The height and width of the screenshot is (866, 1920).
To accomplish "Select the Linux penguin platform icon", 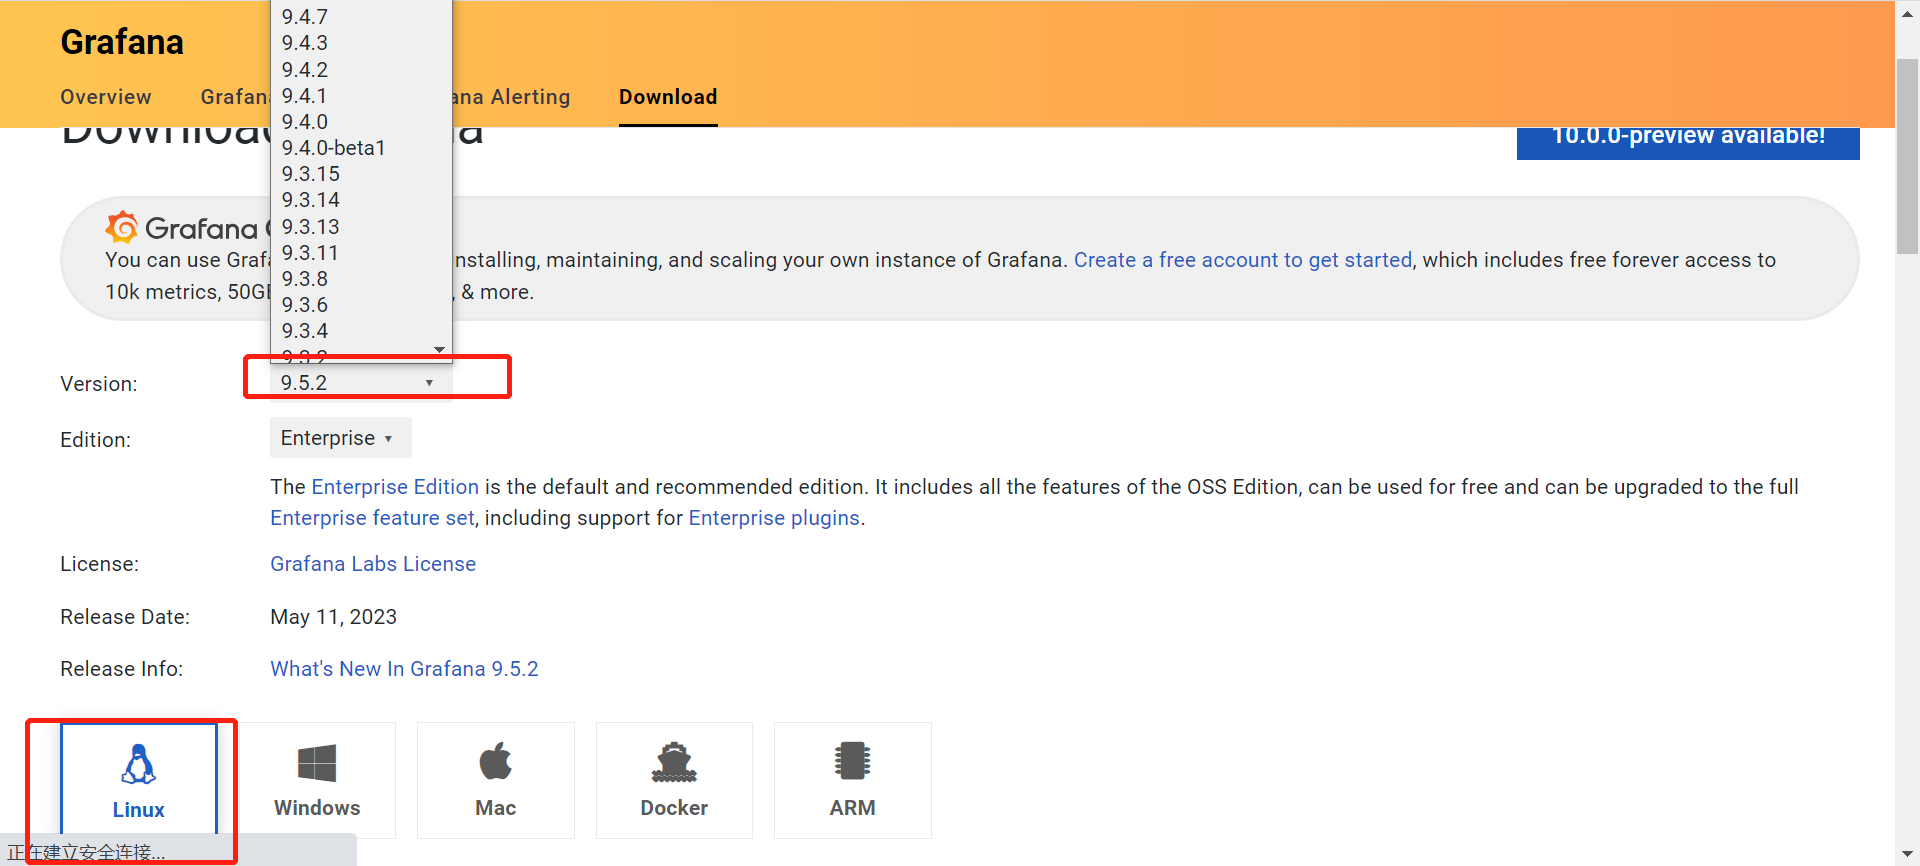I will pos(138,765).
